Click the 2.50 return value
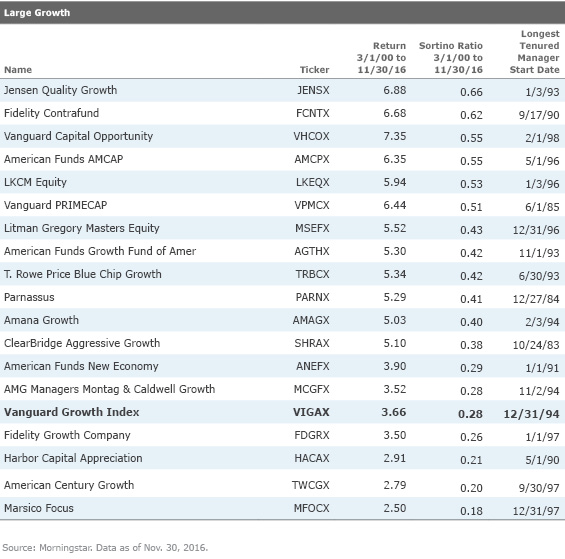 pyautogui.click(x=395, y=508)
